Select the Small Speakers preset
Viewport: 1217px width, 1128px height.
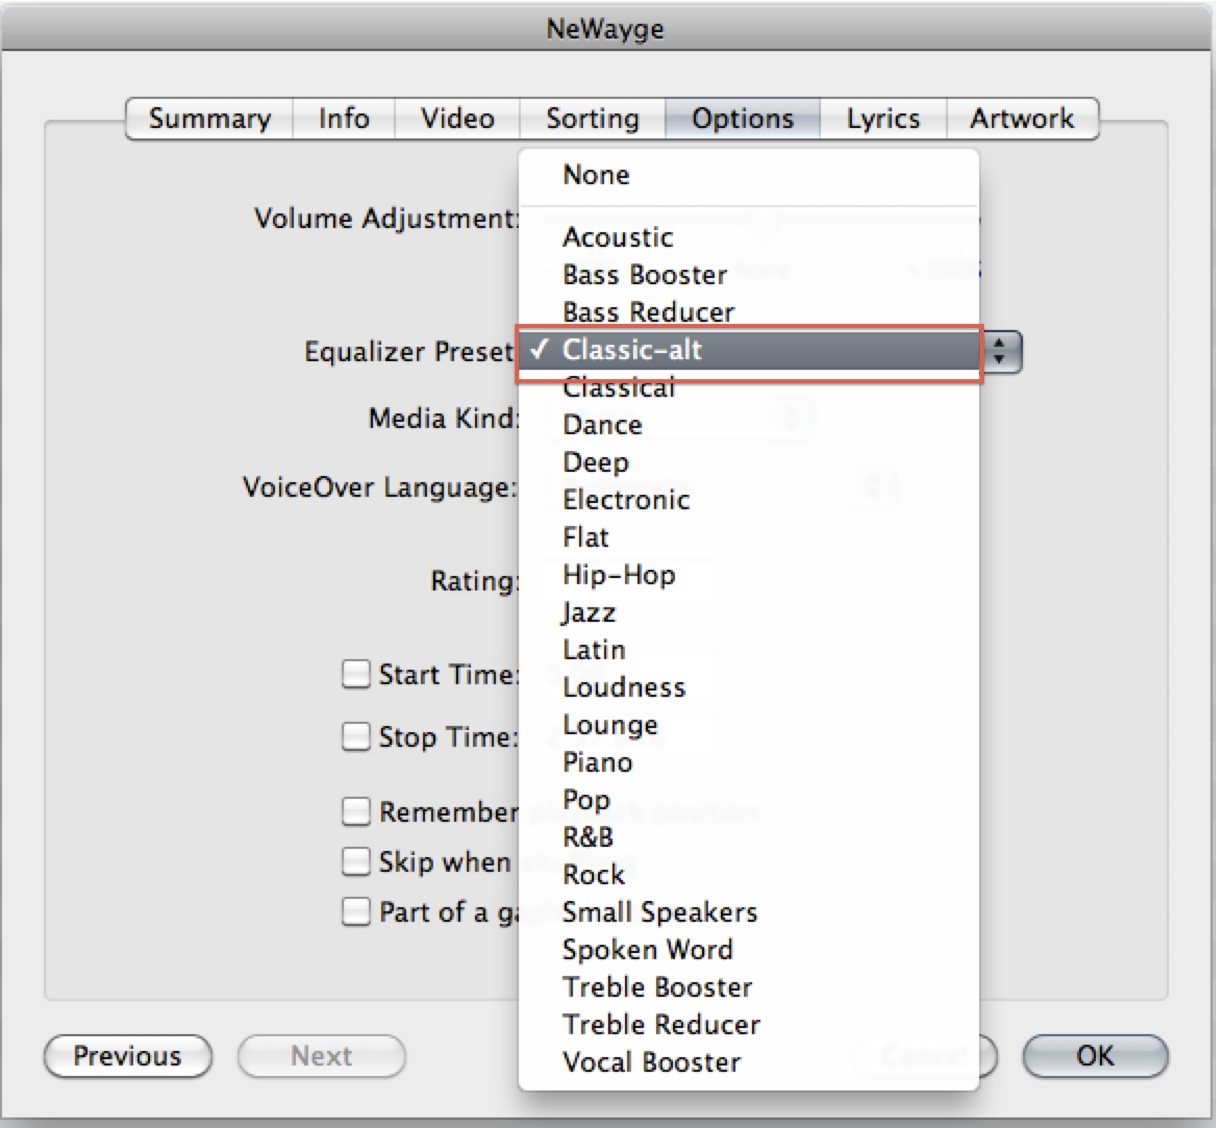point(659,912)
